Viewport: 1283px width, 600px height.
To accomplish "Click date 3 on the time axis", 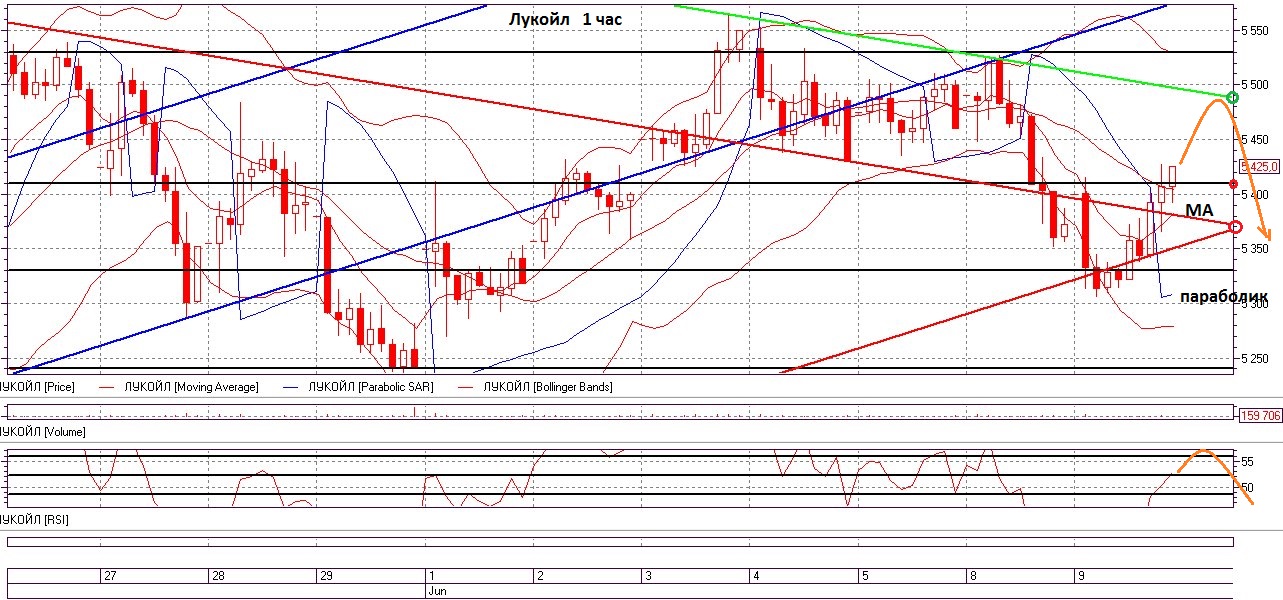I will click(x=648, y=576).
